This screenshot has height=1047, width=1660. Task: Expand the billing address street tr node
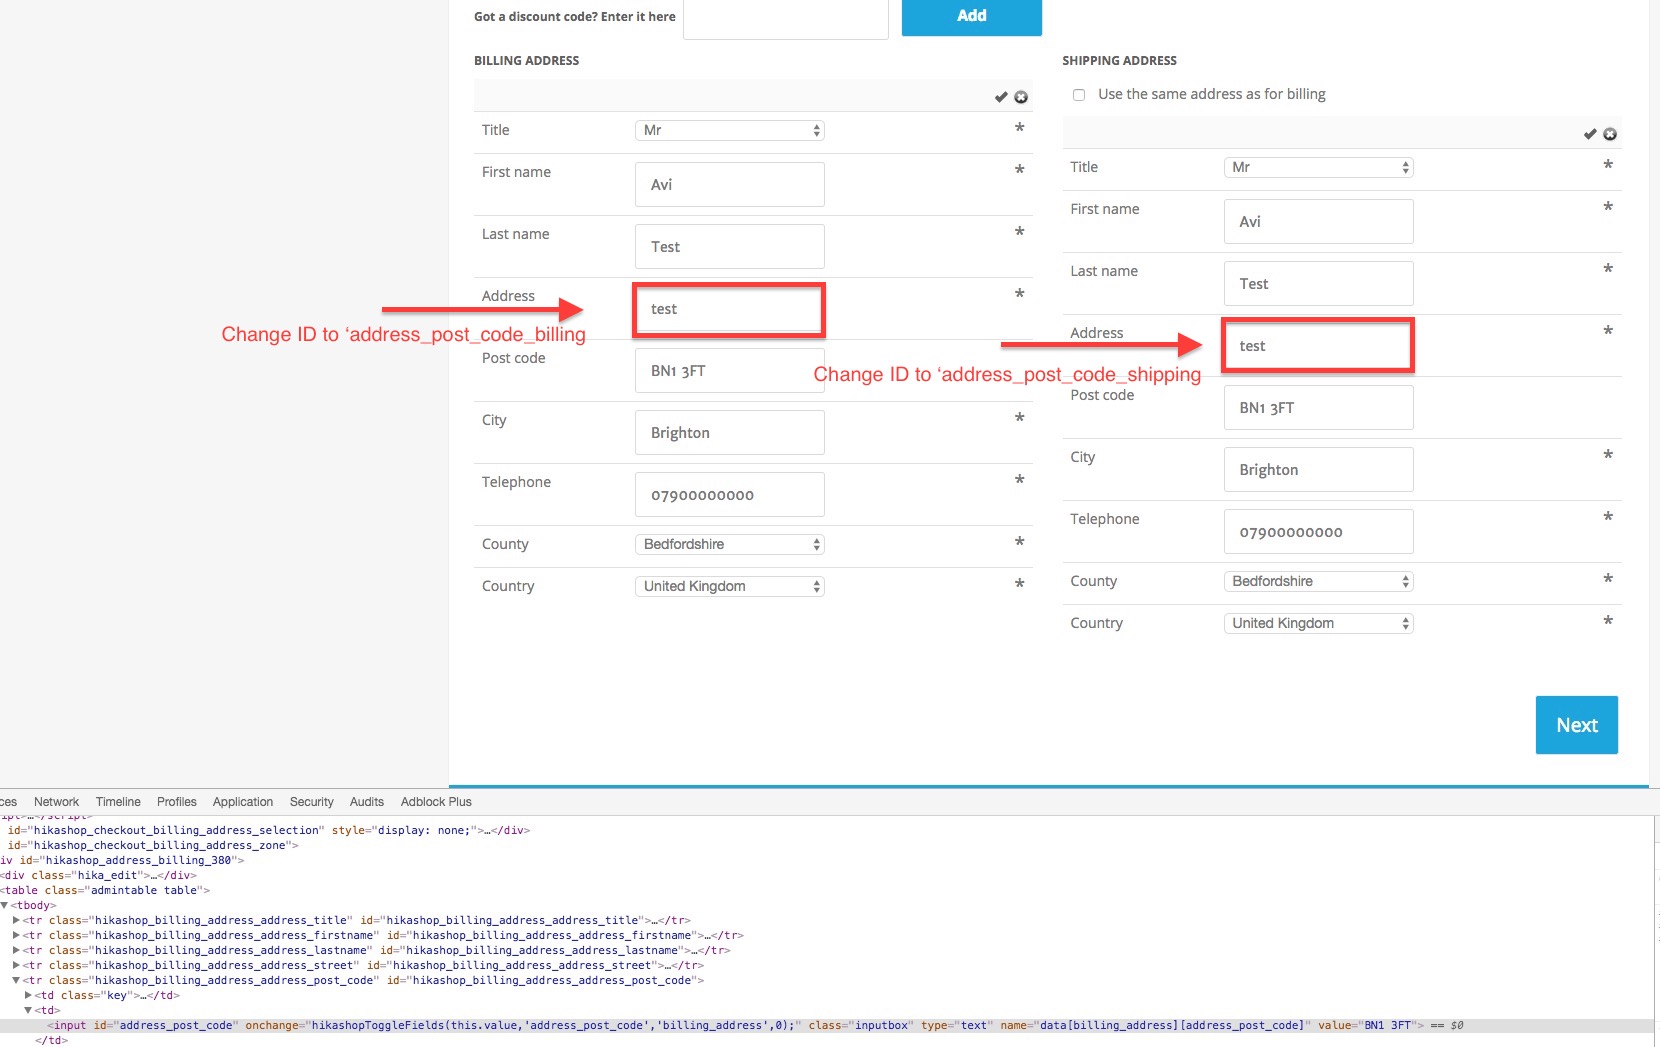click(16, 965)
